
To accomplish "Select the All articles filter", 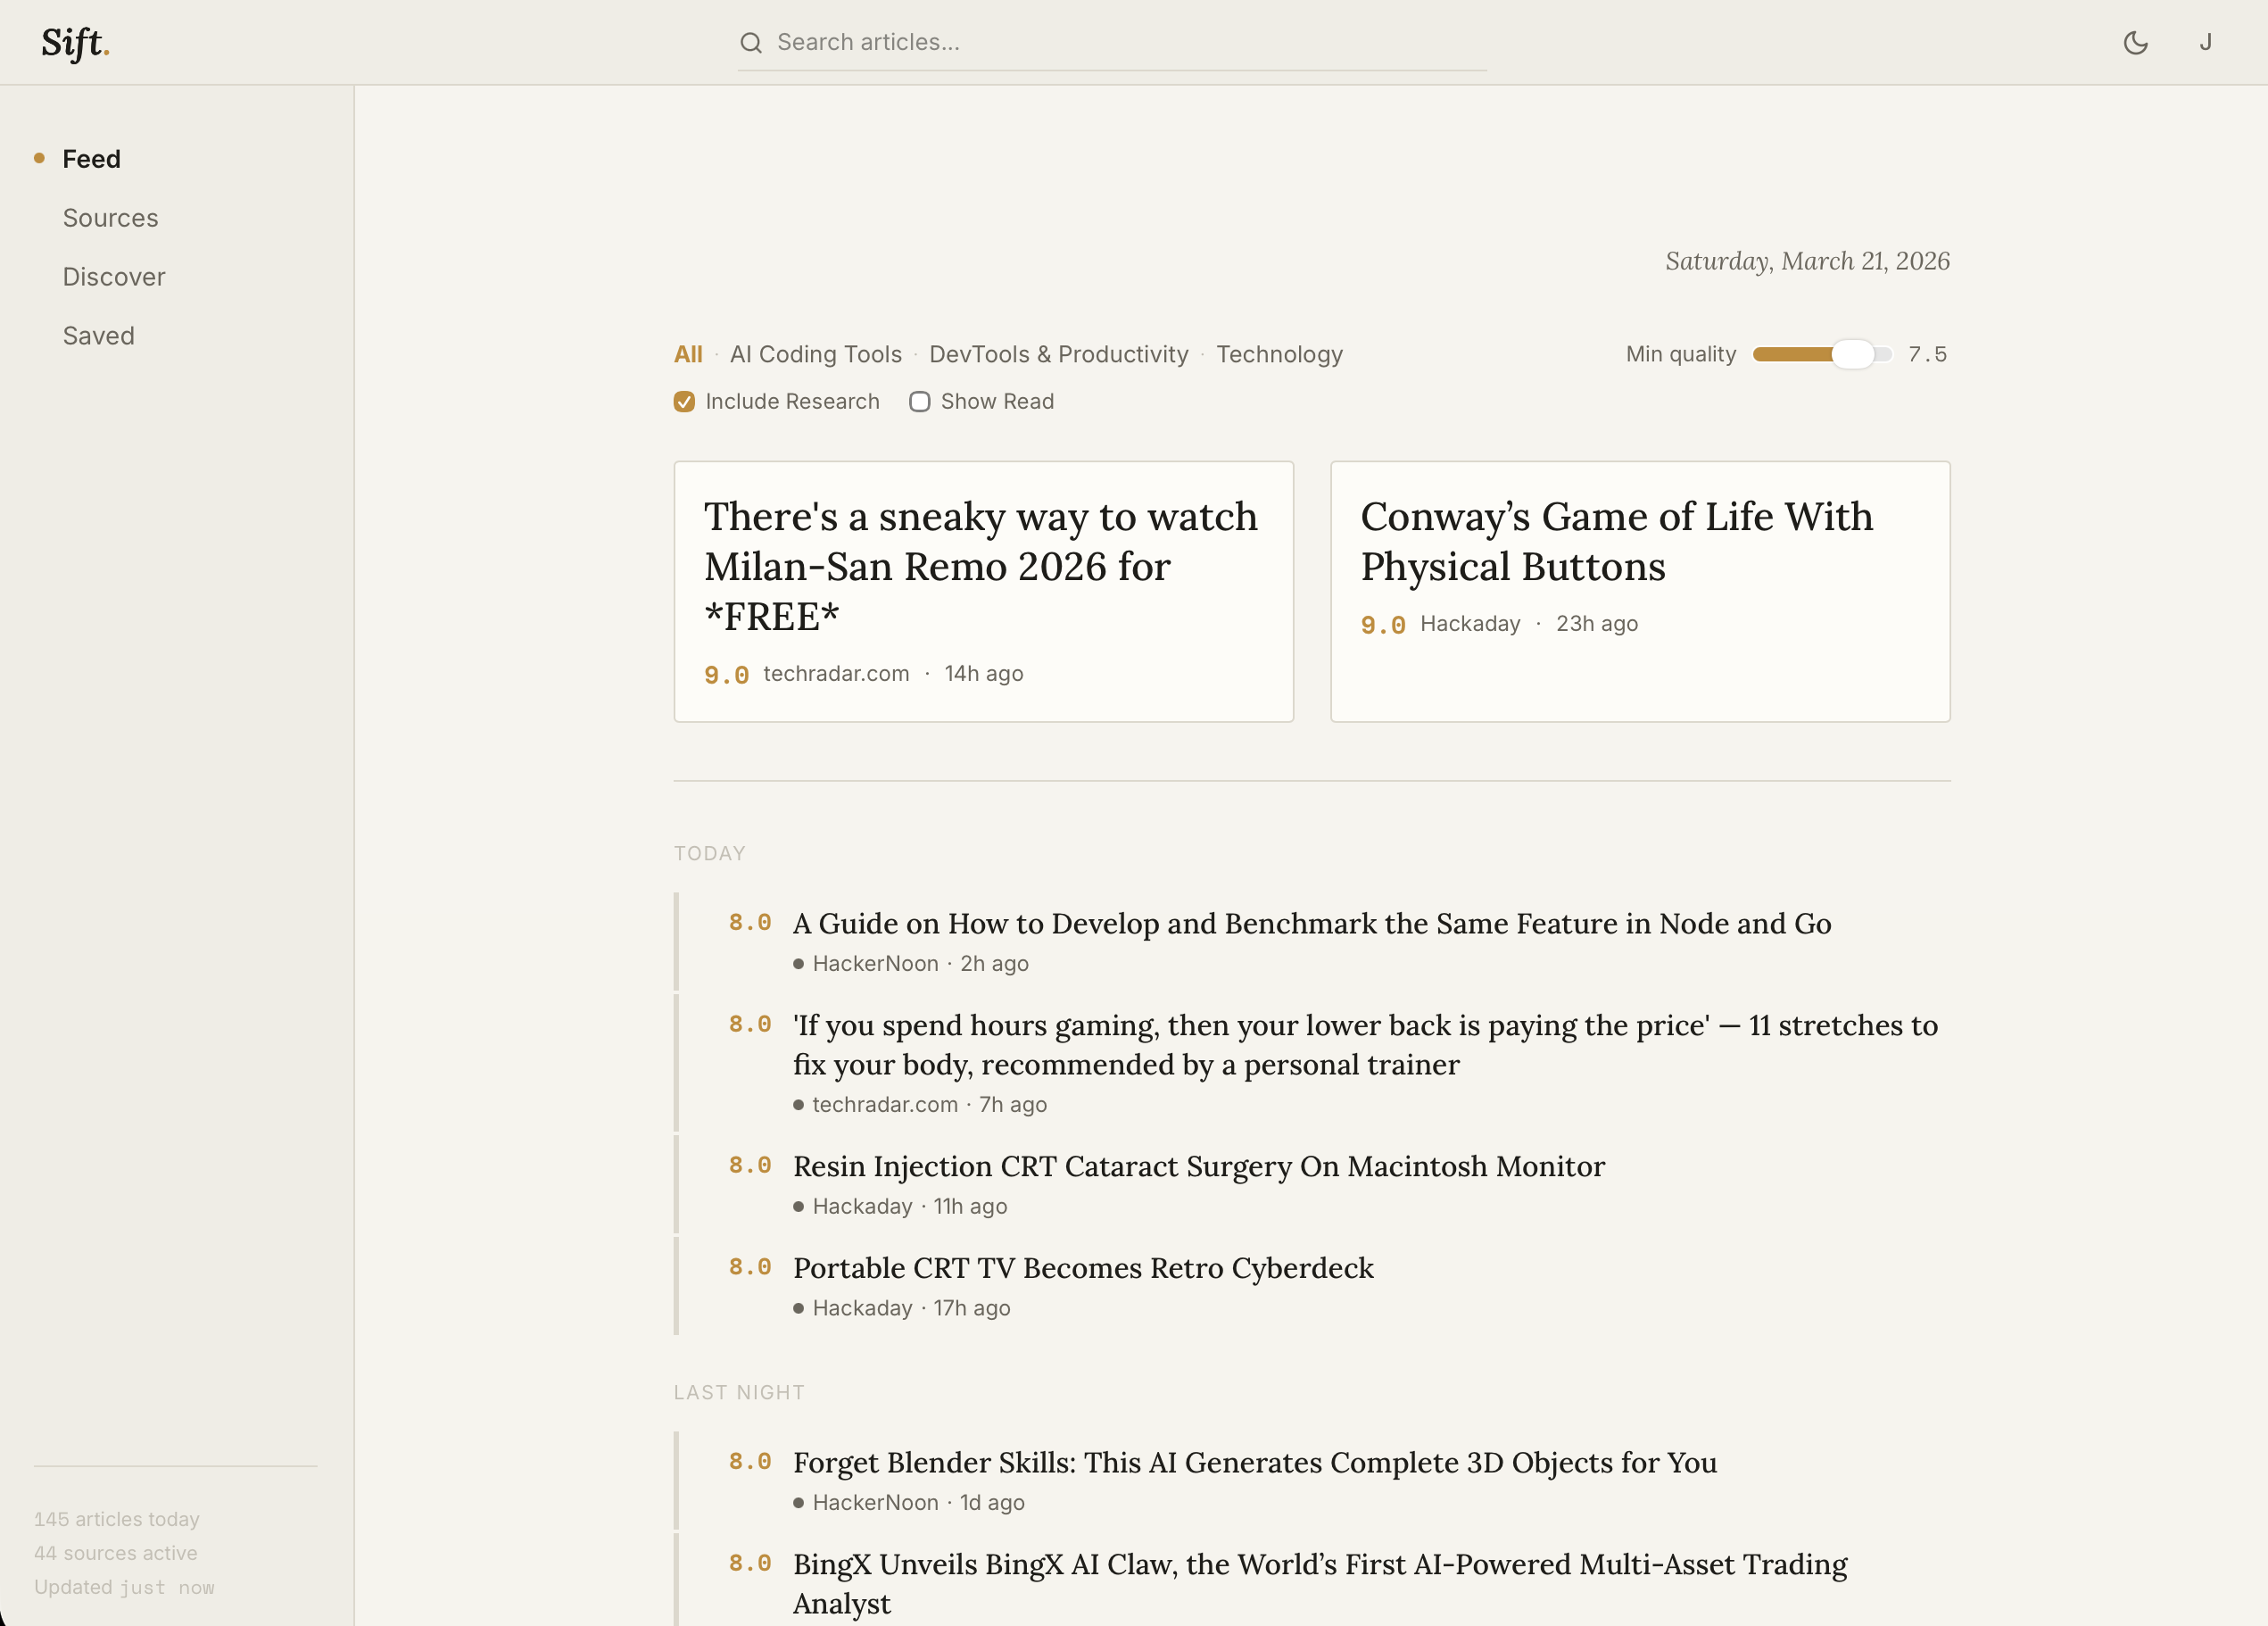I will coord(688,354).
